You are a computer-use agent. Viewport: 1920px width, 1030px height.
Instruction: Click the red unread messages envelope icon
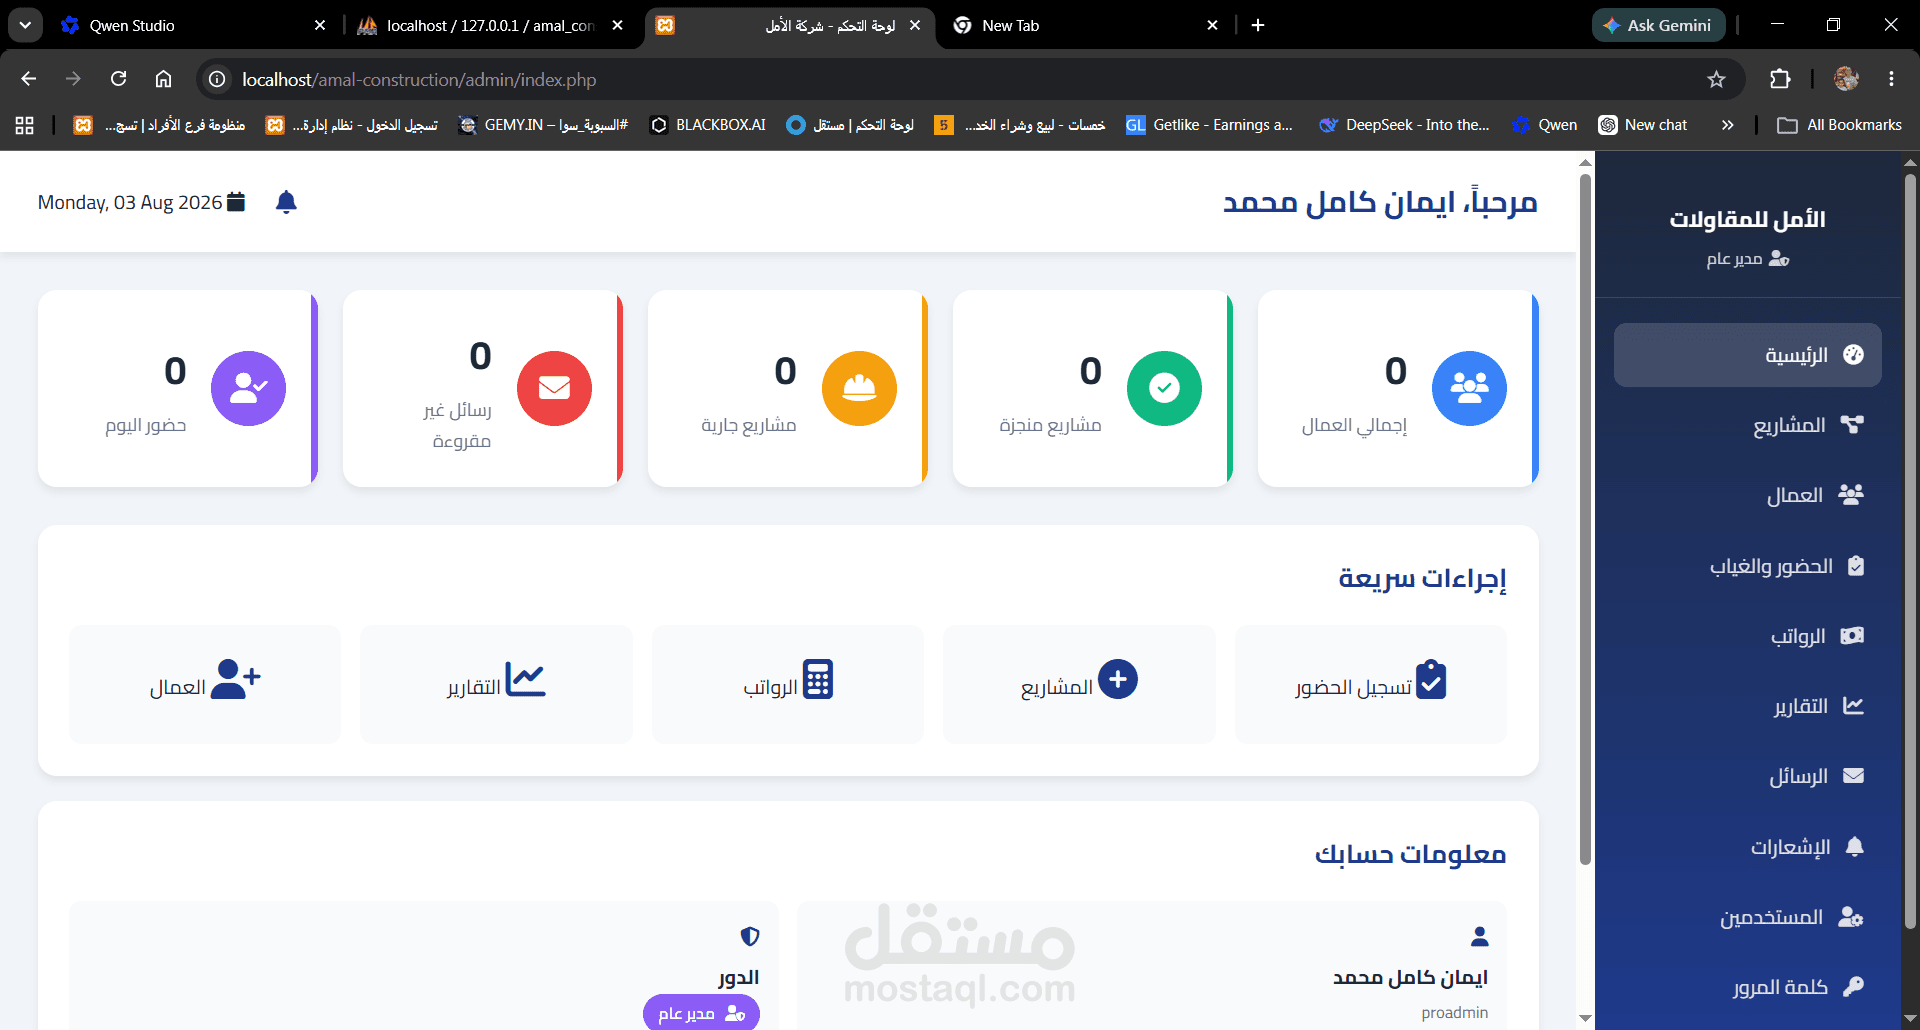[x=554, y=388]
